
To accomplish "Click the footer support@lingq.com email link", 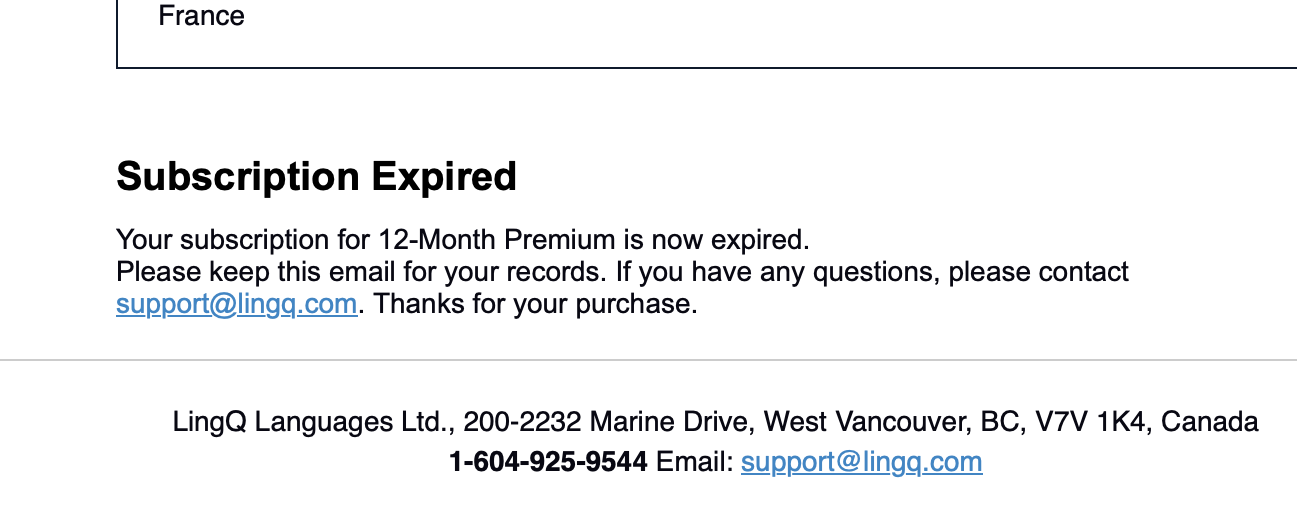I will (861, 462).
